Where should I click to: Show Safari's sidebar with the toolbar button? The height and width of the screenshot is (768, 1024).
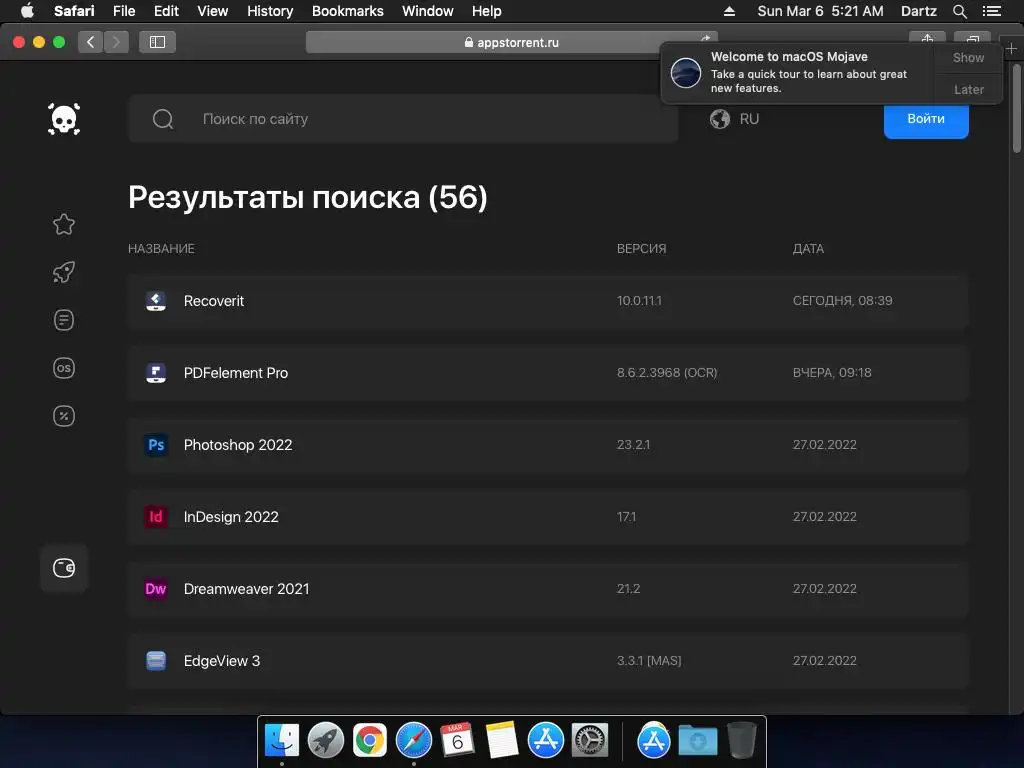157,42
